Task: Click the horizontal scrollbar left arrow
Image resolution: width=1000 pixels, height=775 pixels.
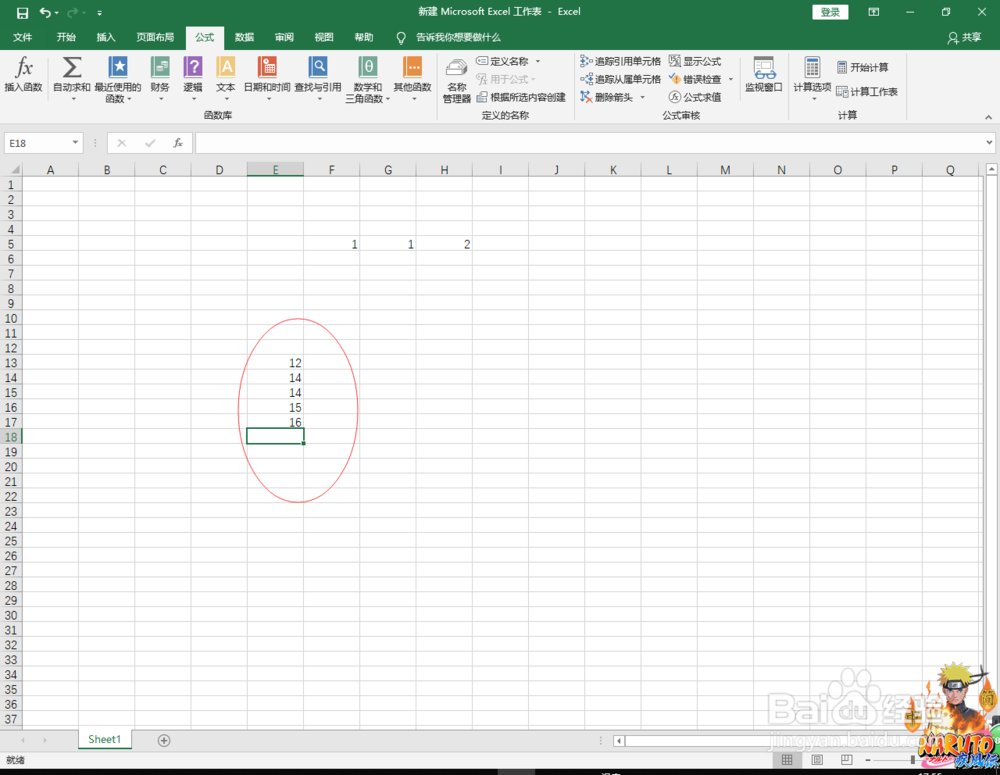Action: click(x=619, y=741)
